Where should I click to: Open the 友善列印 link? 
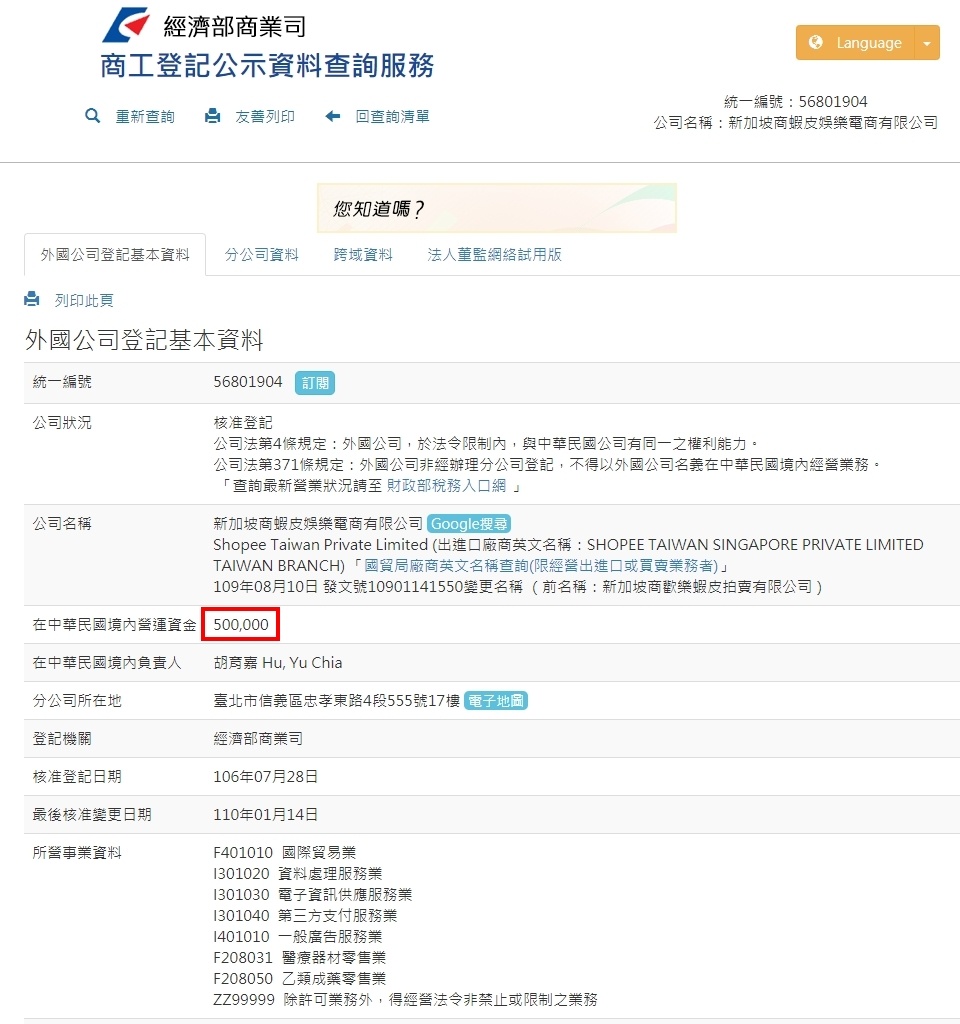coord(265,117)
